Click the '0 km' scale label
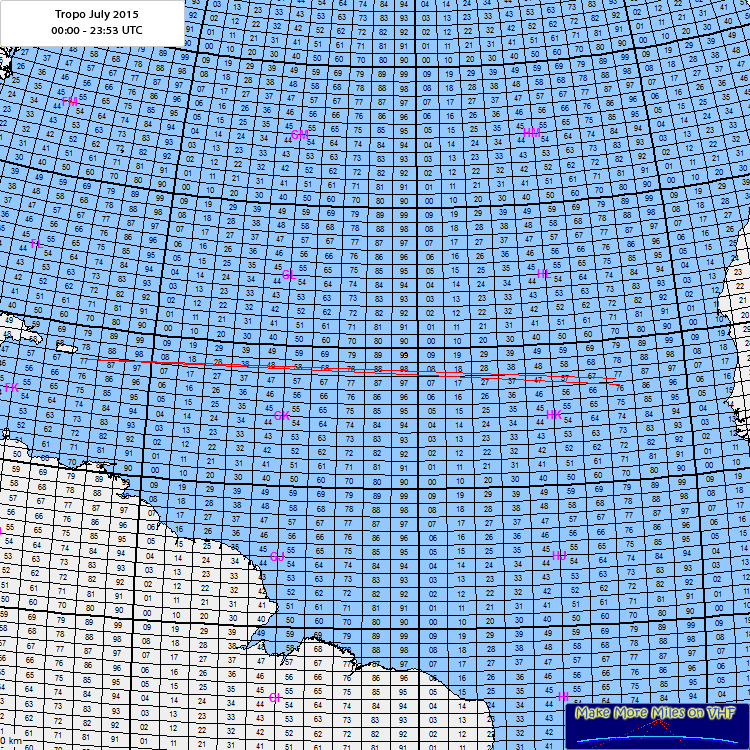The image size is (750, 750). pos(12,741)
